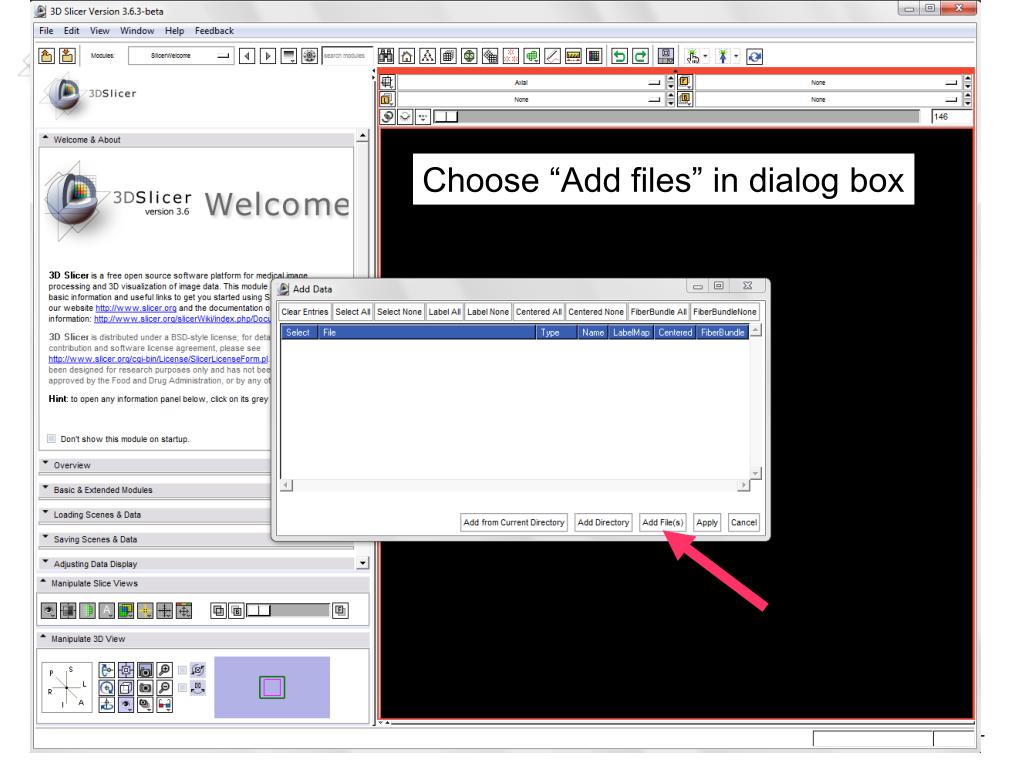Click Clear Entries button

(304, 312)
